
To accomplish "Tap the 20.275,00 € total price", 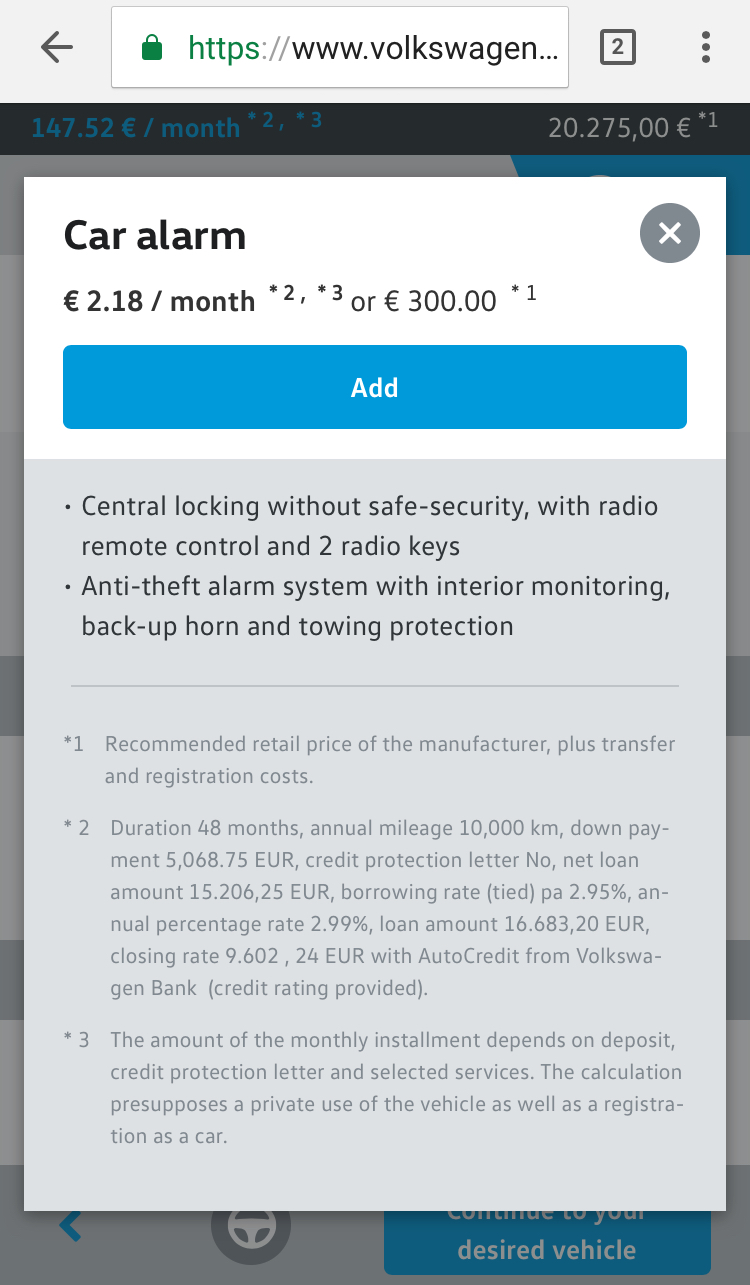I will pyautogui.click(x=620, y=128).
